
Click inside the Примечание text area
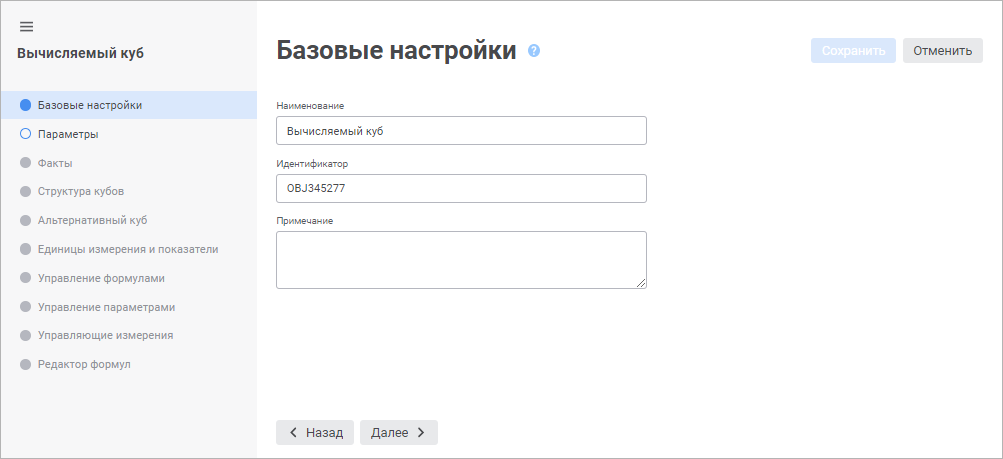point(461,260)
